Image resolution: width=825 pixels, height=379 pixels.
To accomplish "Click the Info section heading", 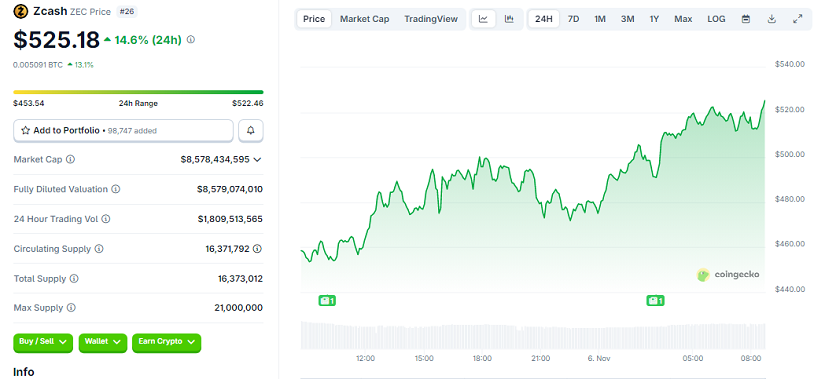I will [x=24, y=372].
